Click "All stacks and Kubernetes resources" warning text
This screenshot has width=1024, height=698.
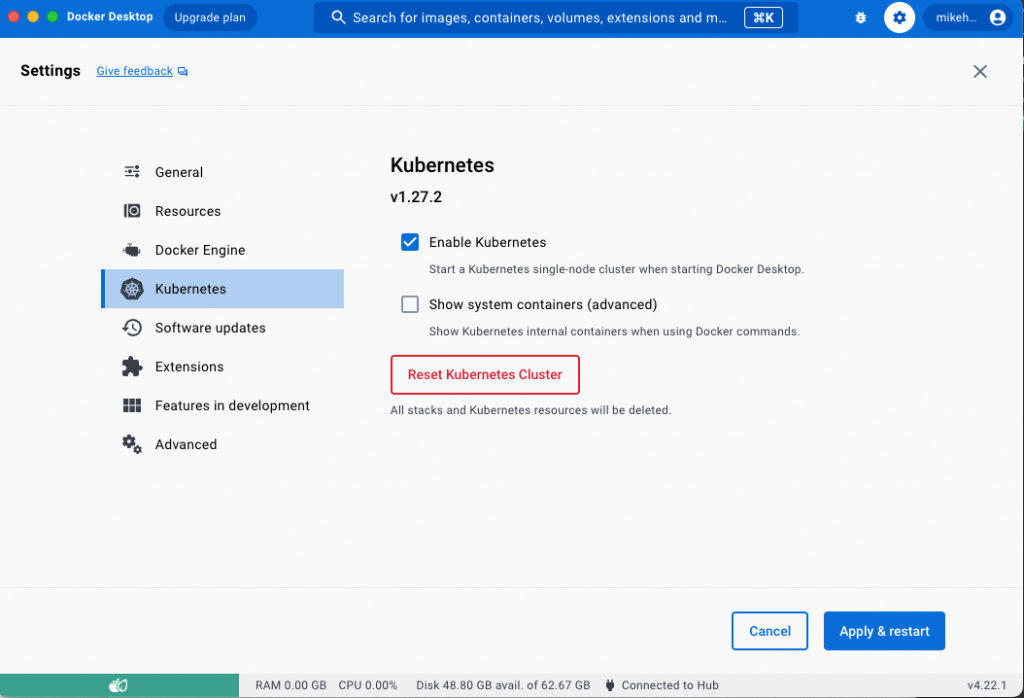tap(530, 410)
